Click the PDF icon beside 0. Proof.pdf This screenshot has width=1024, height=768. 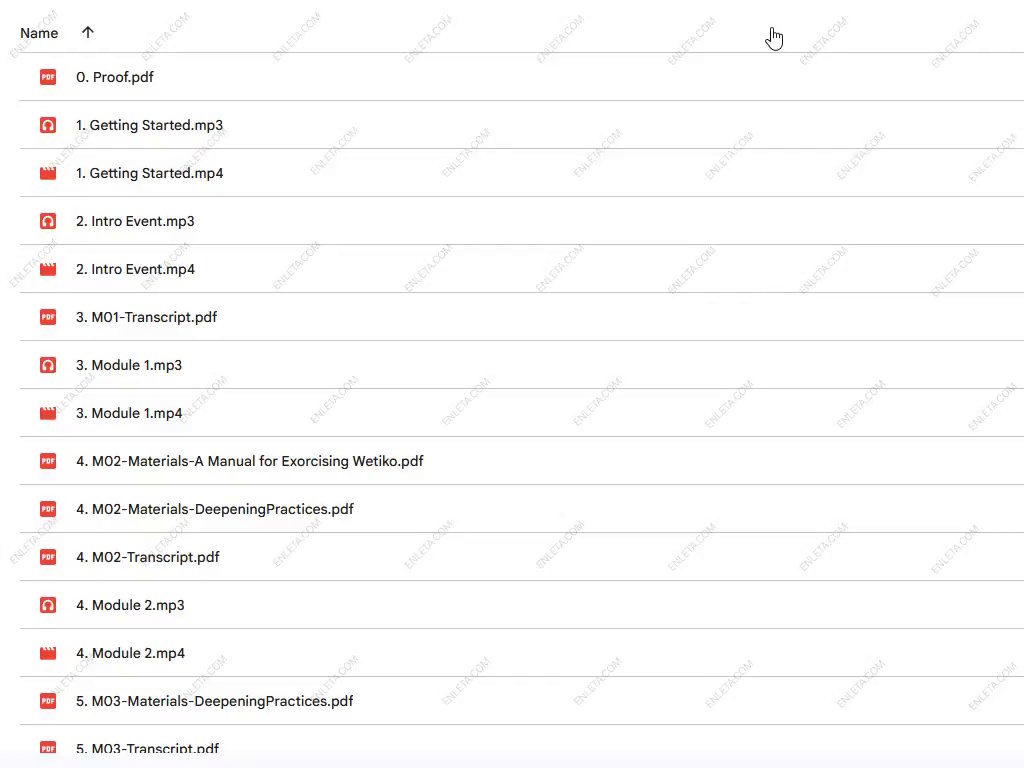click(x=47, y=77)
